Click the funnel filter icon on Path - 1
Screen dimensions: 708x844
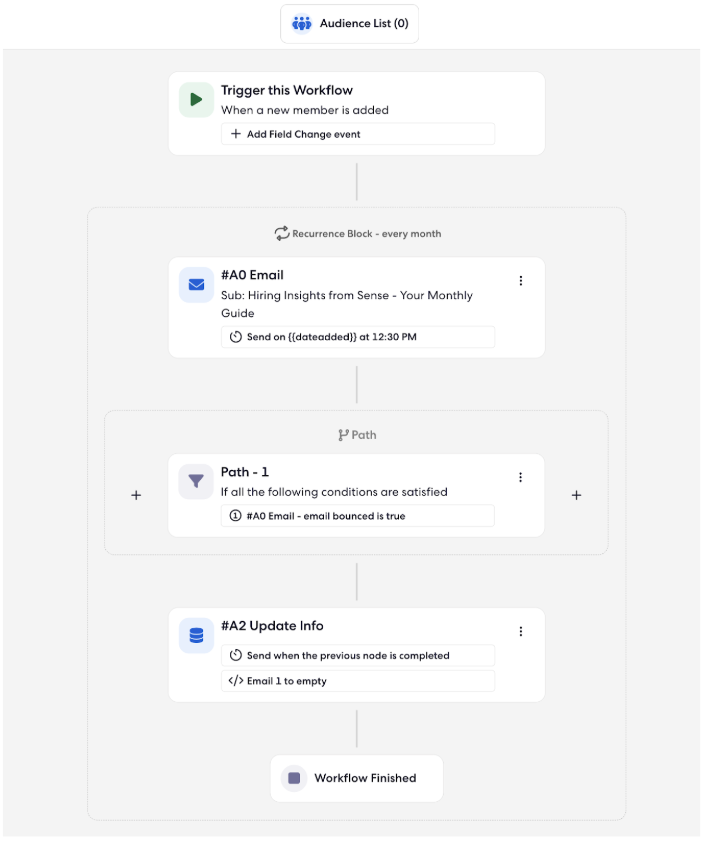[196, 481]
